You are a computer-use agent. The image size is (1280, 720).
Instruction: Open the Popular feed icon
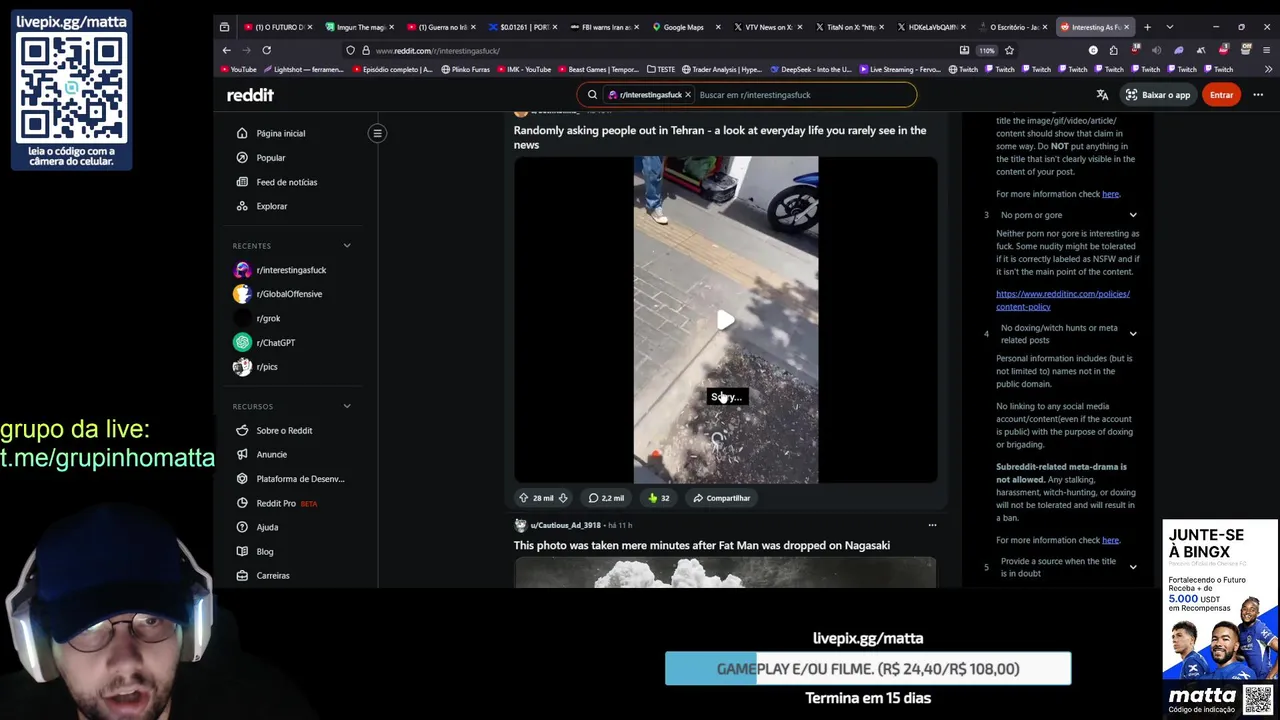[242, 158]
